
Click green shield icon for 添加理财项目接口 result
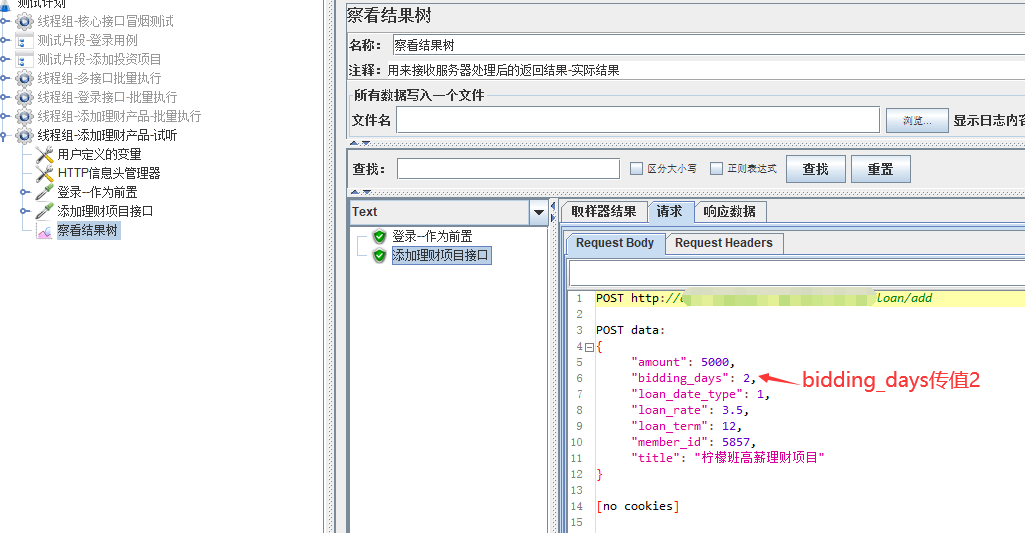(x=379, y=256)
